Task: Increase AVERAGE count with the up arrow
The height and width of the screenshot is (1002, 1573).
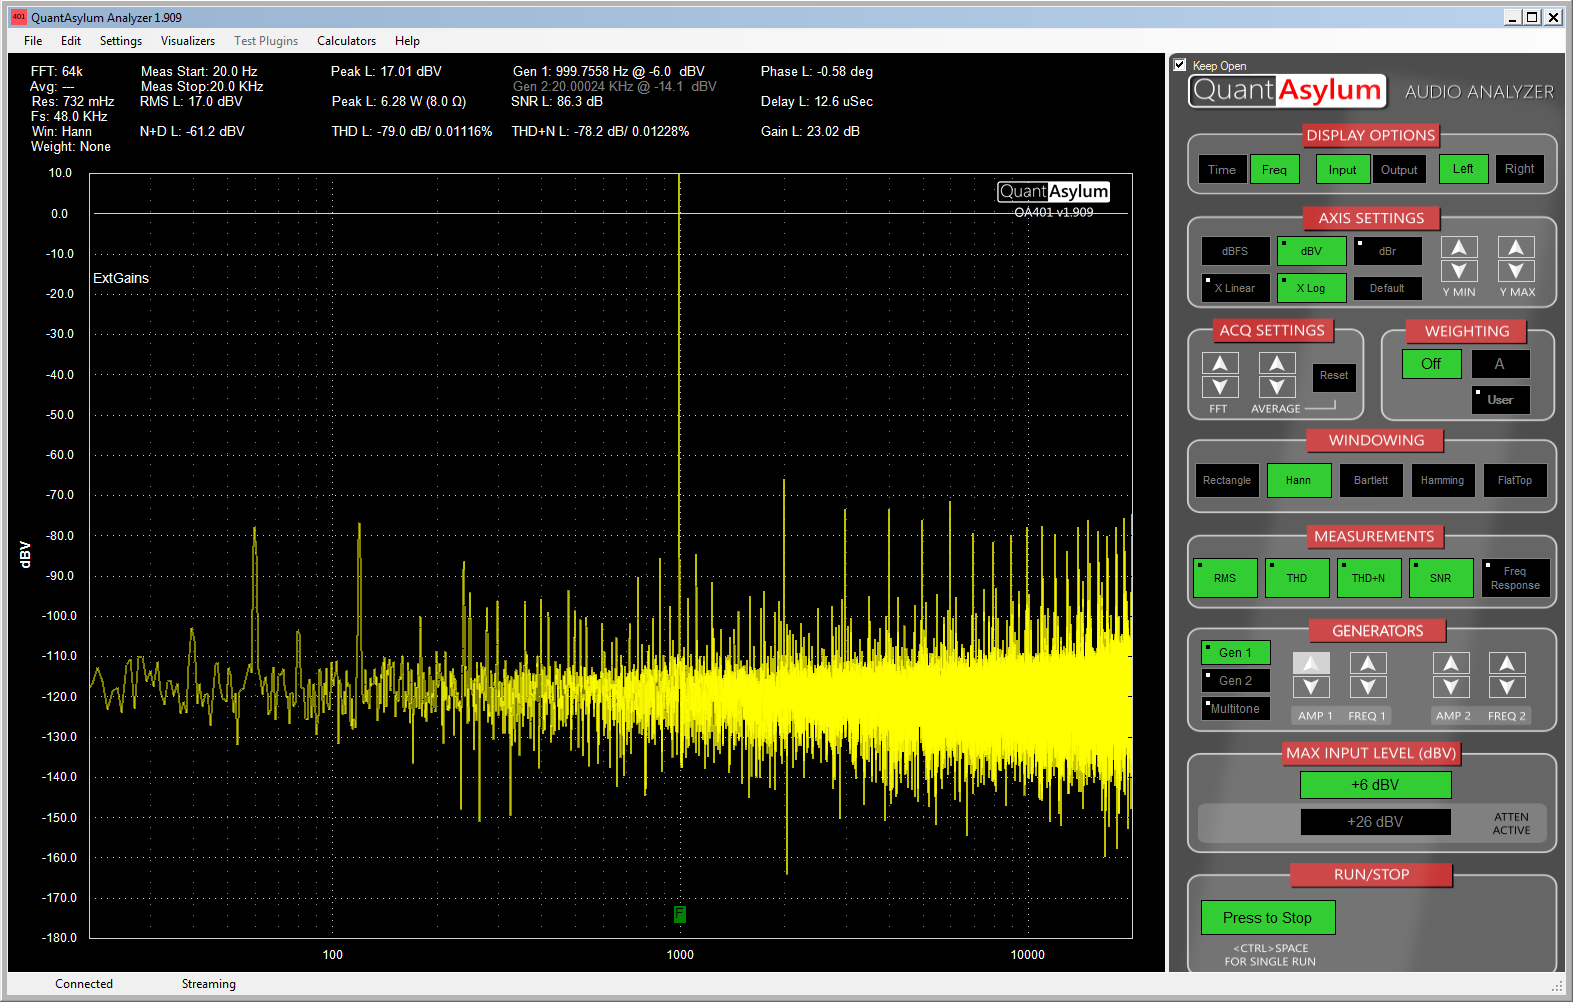Action: (1277, 363)
